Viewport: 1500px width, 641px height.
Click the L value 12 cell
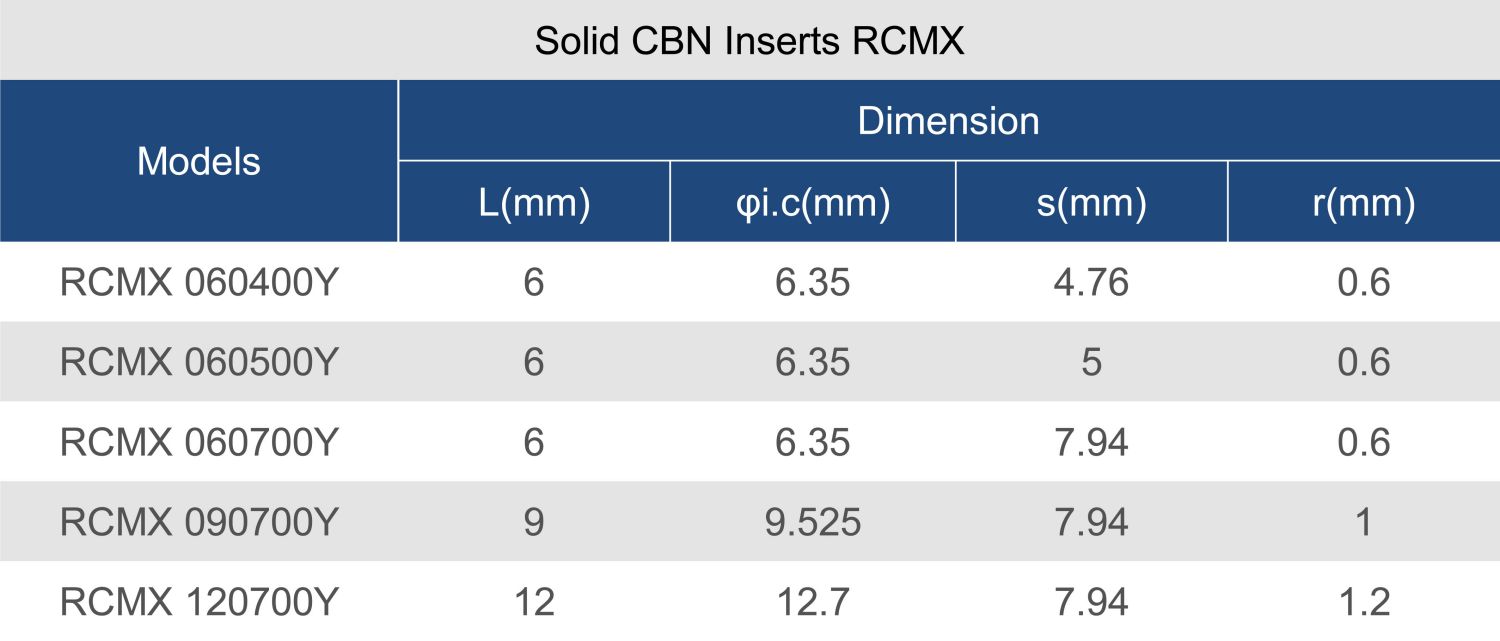(x=533, y=602)
